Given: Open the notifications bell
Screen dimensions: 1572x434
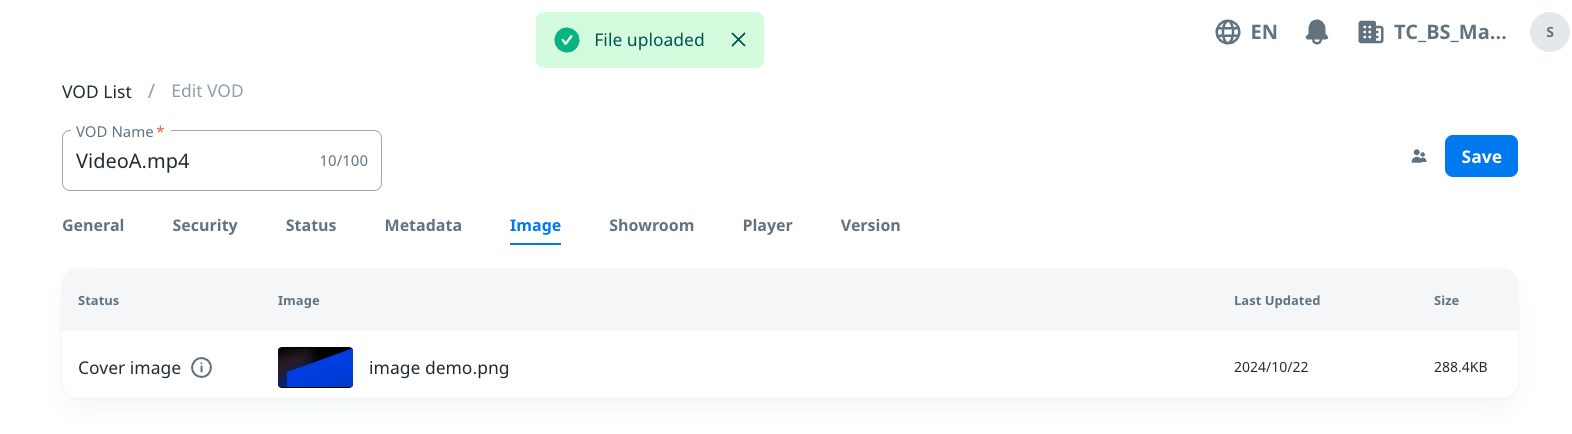Looking at the screenshot, I should [1317, 32].
